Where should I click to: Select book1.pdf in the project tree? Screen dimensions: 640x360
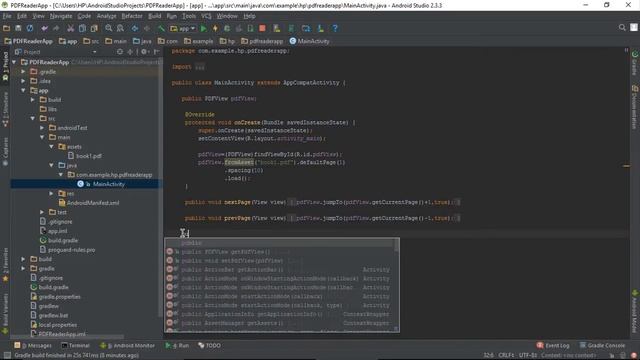[x=85, y=156]
